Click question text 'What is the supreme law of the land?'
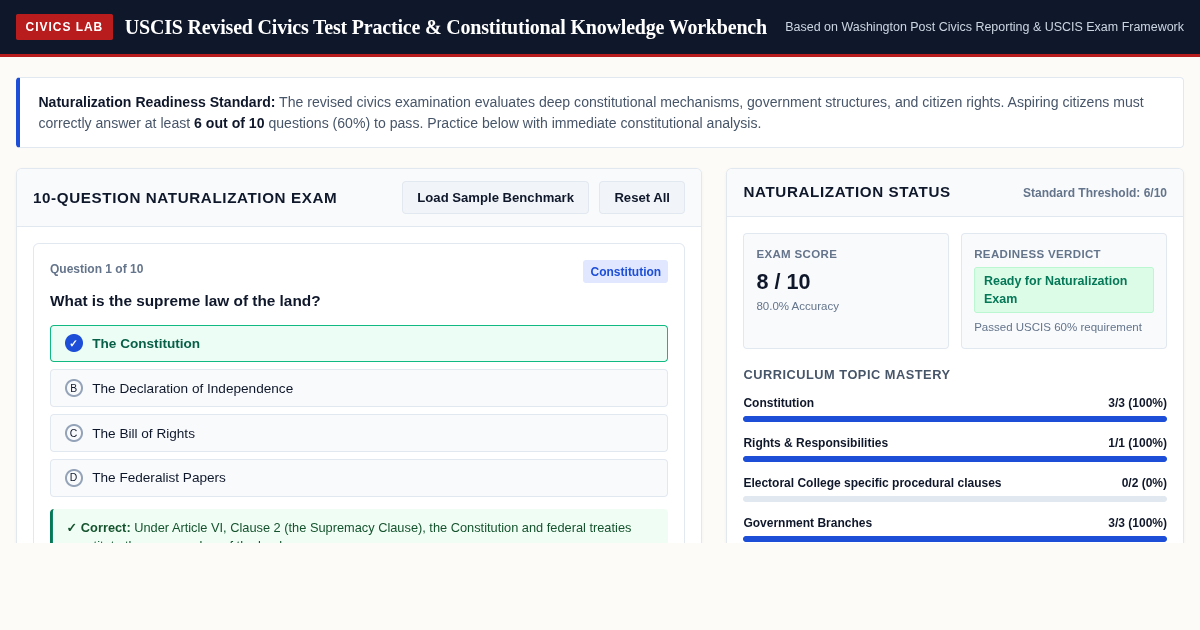The width and height of the screenshot is (1200, 630). [185, 301]
